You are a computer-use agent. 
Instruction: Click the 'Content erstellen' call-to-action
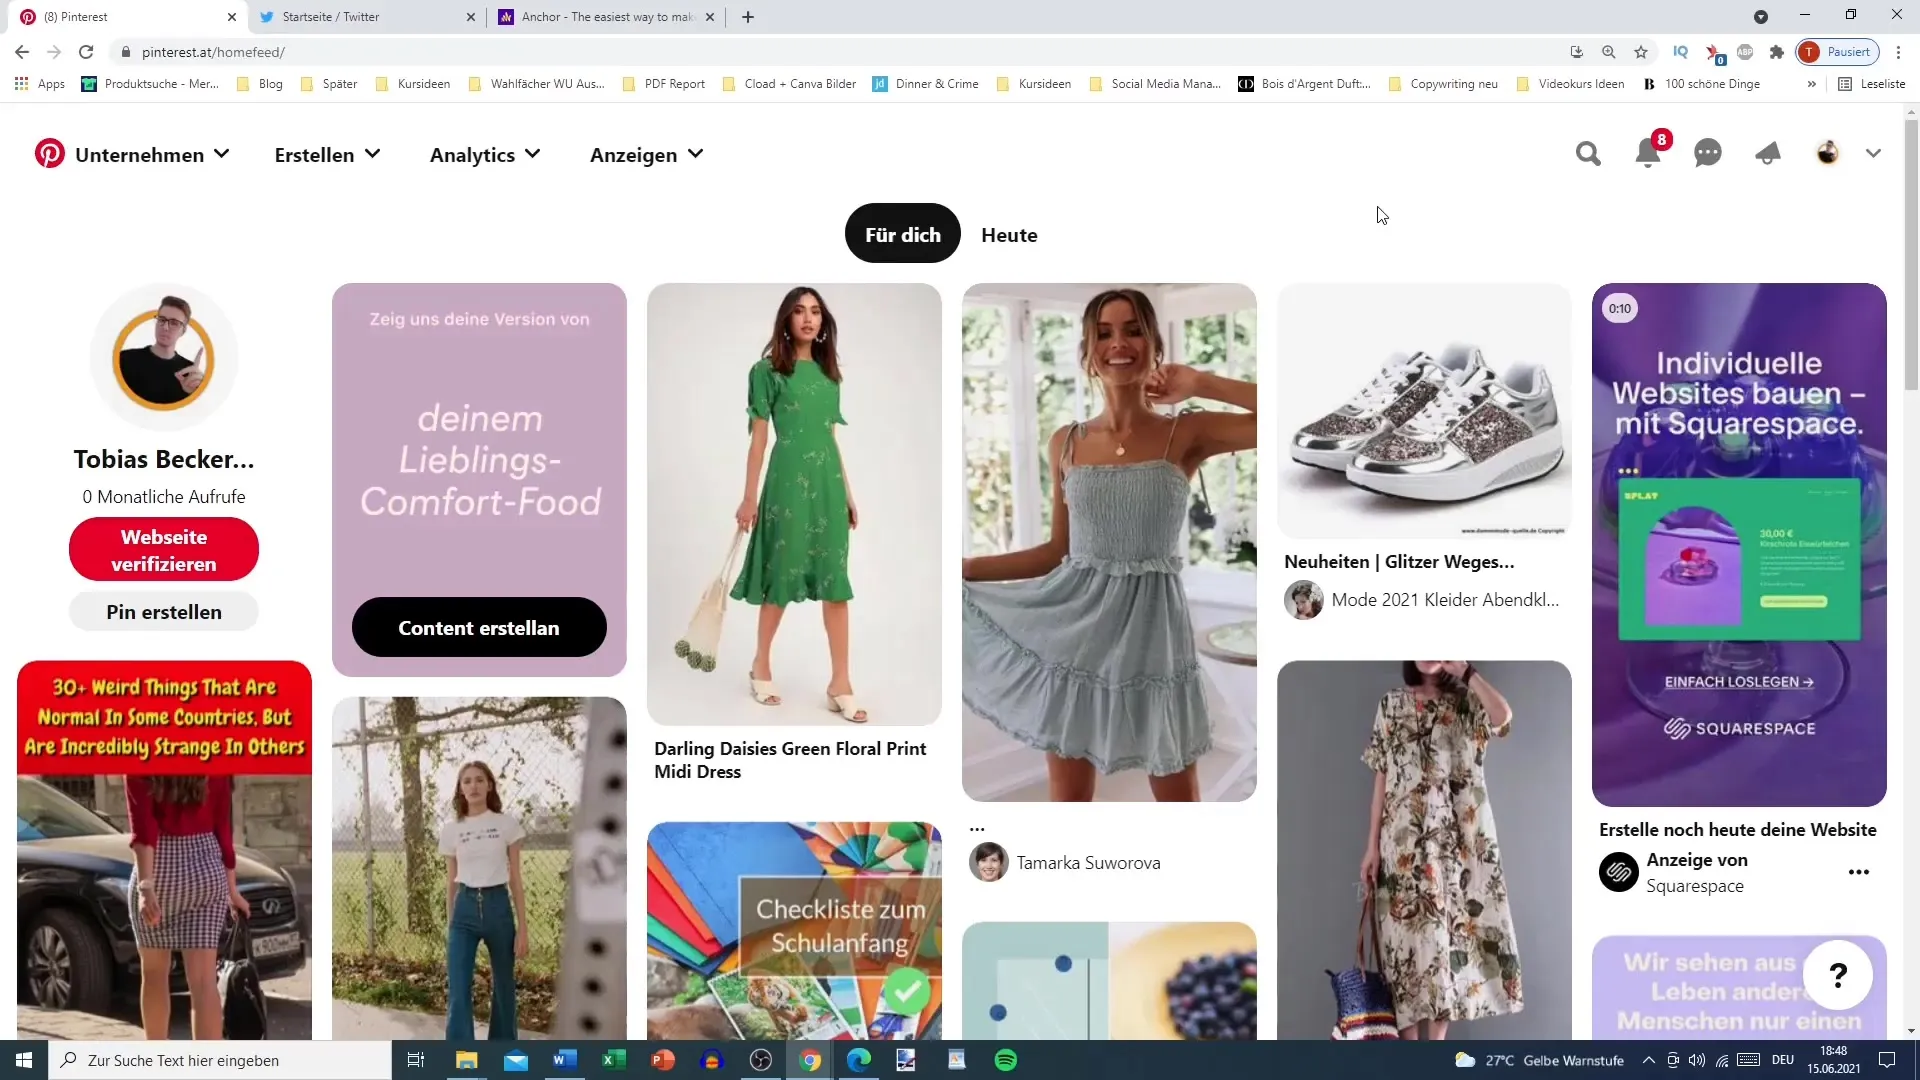[x=481, y=630]
